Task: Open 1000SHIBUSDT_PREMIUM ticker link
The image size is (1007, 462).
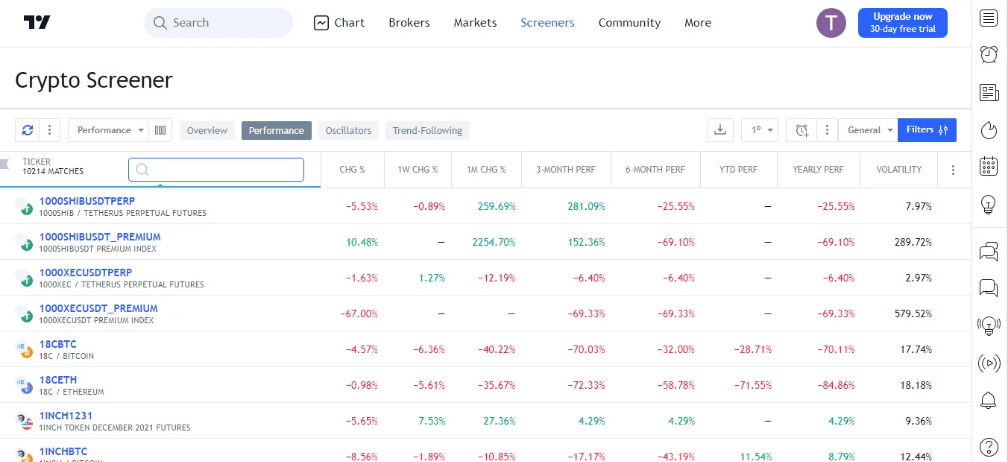Action: tap(100, 237)
